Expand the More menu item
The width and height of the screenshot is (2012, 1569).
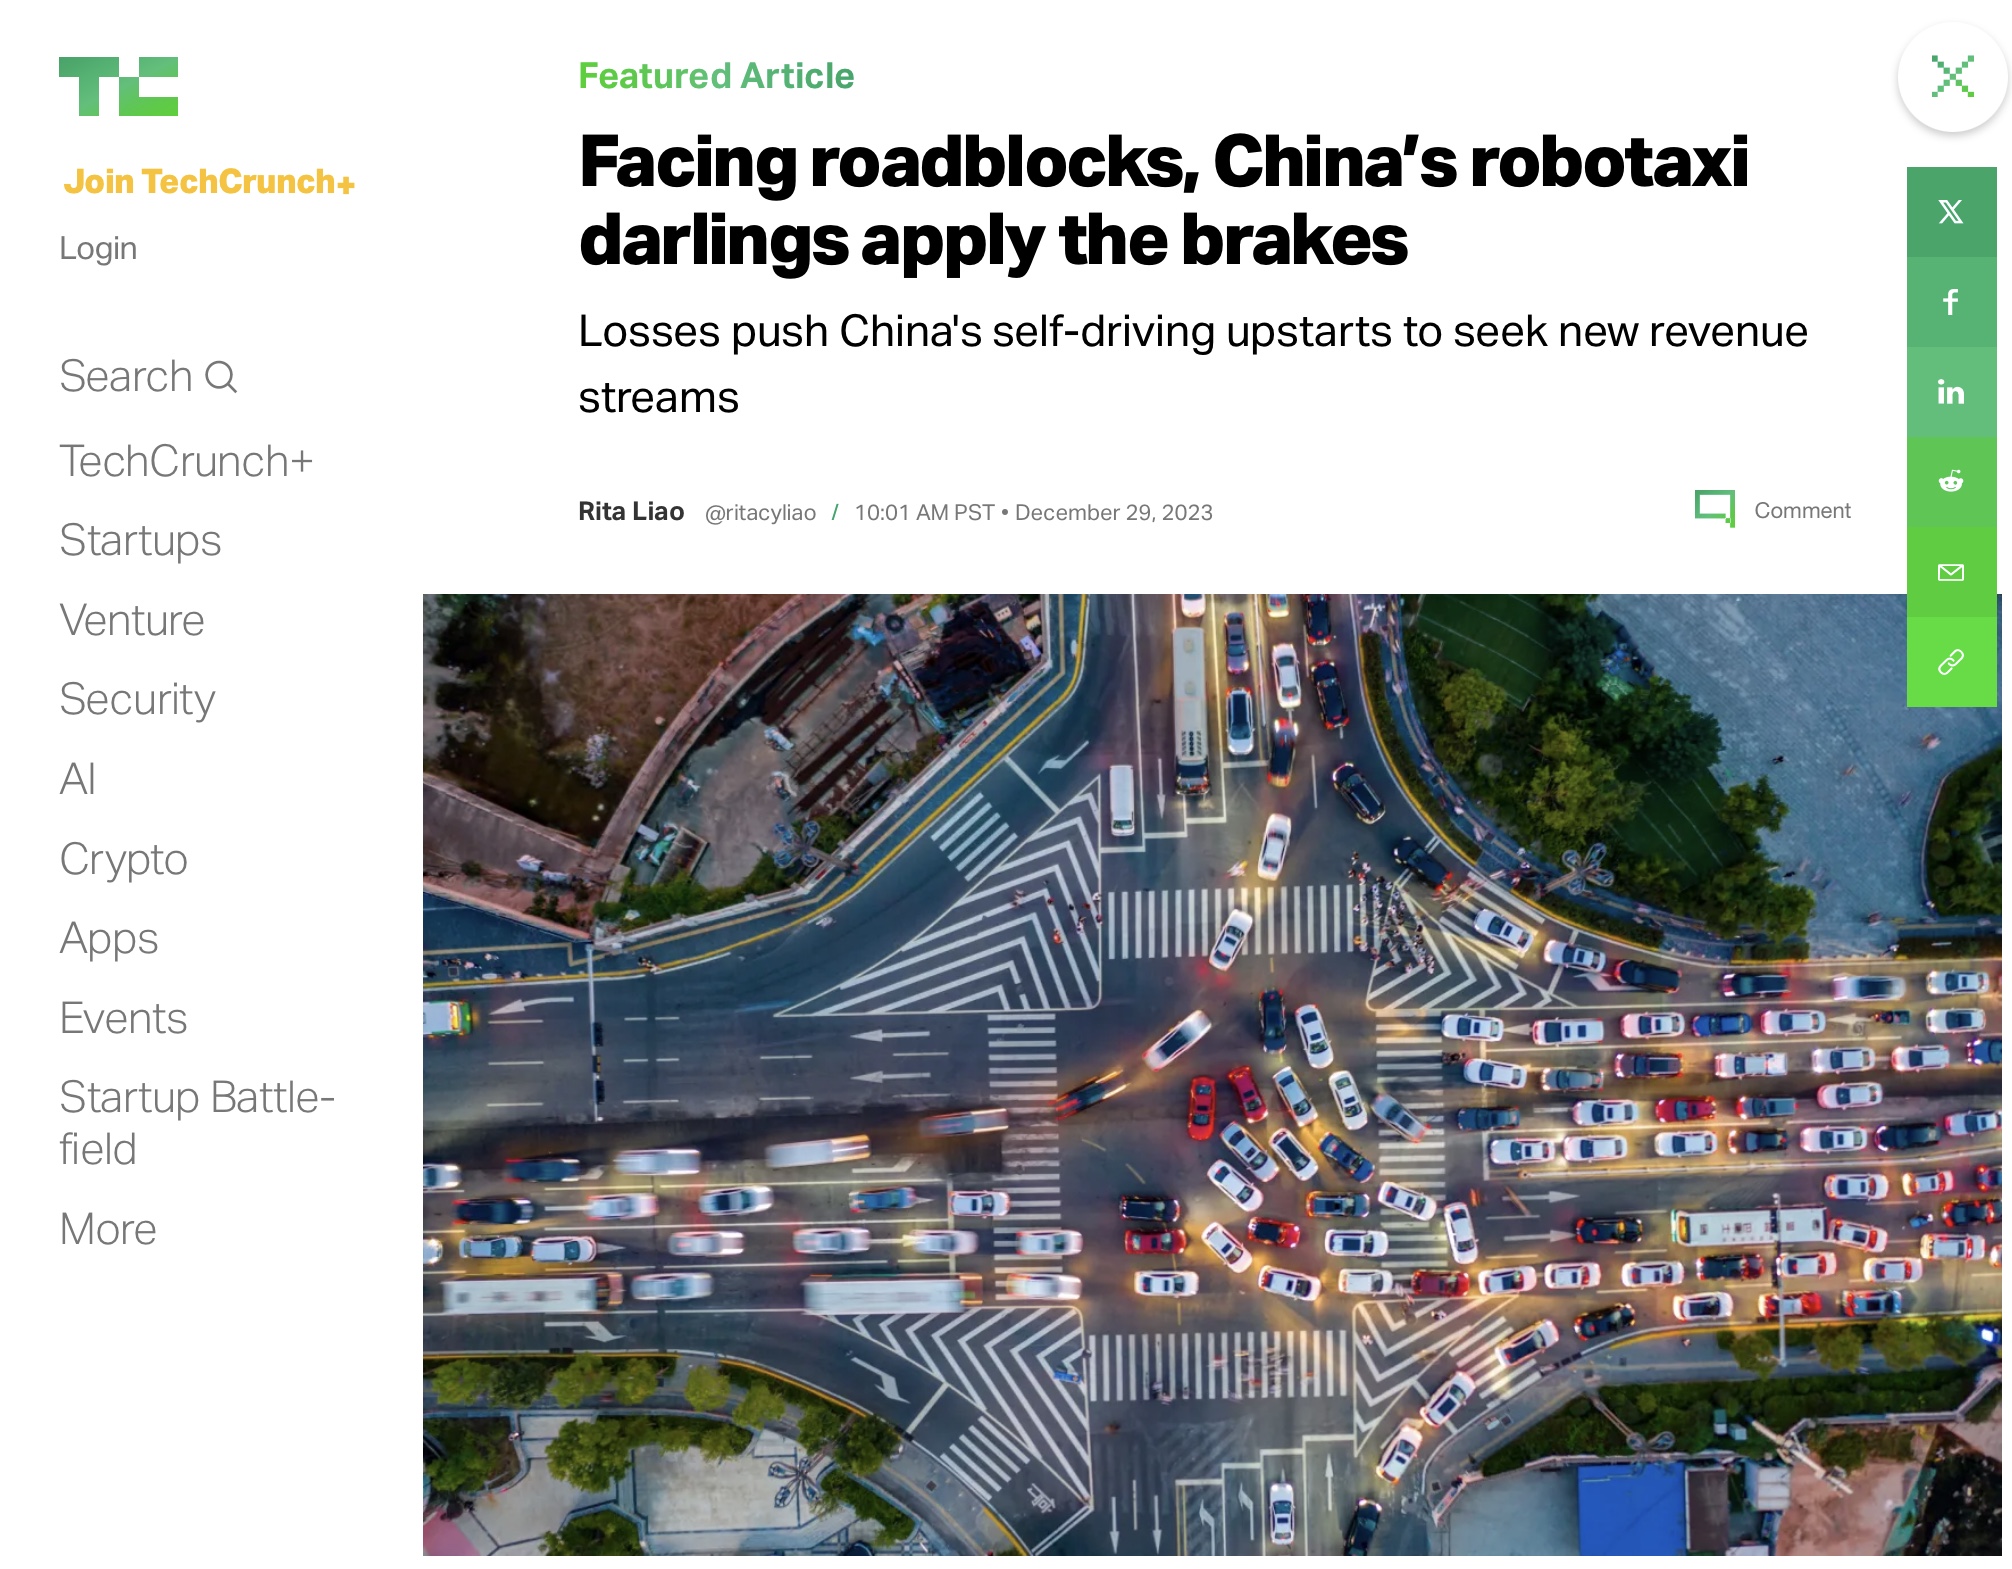108,1229
